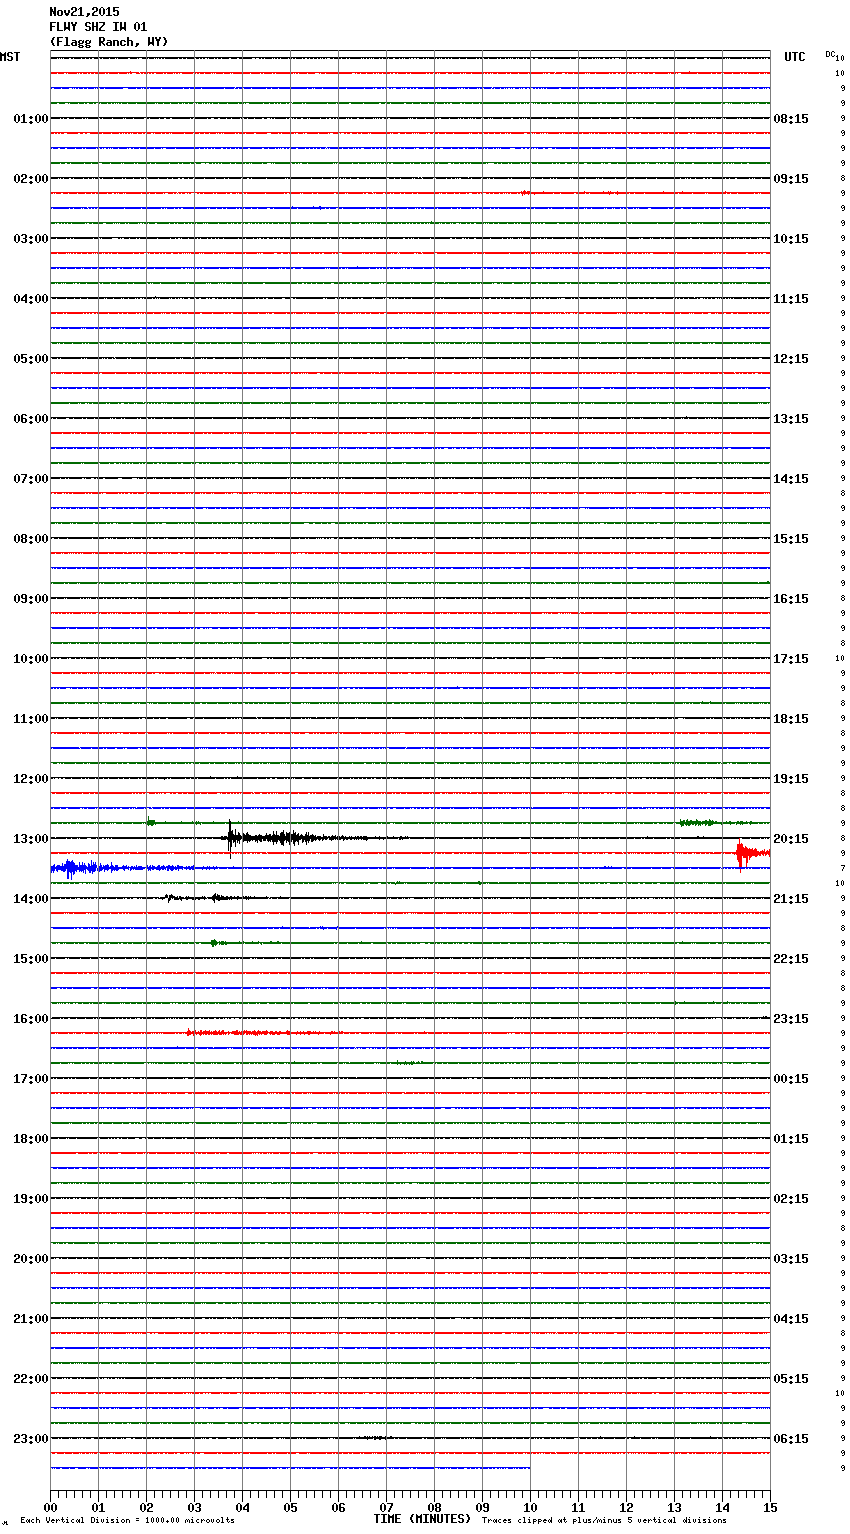The image size is (850, 1534).
Task: Select the 02:00 MST time label
Action: click(30, 179)
